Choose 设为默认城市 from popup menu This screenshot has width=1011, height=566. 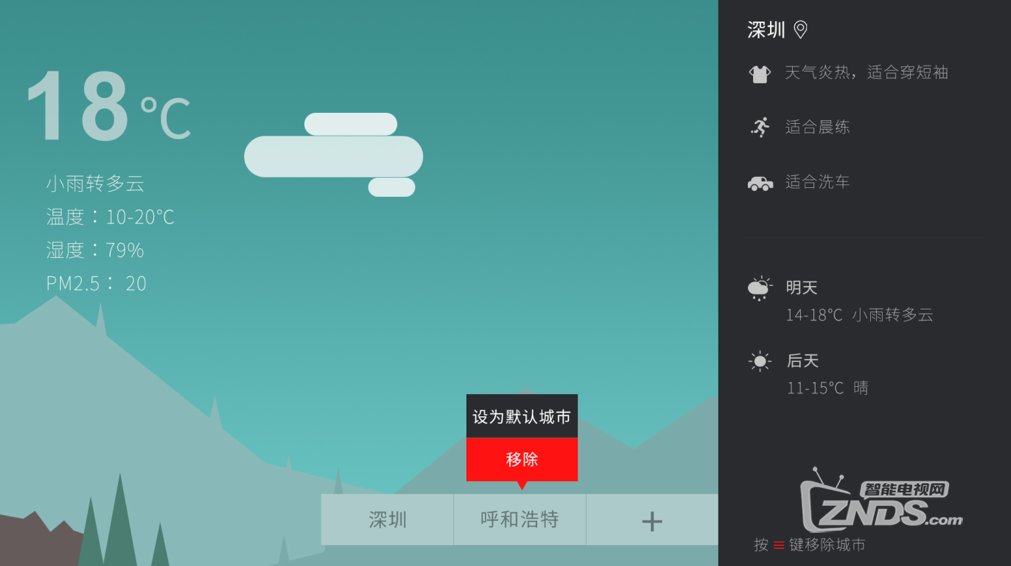[522, 416]
